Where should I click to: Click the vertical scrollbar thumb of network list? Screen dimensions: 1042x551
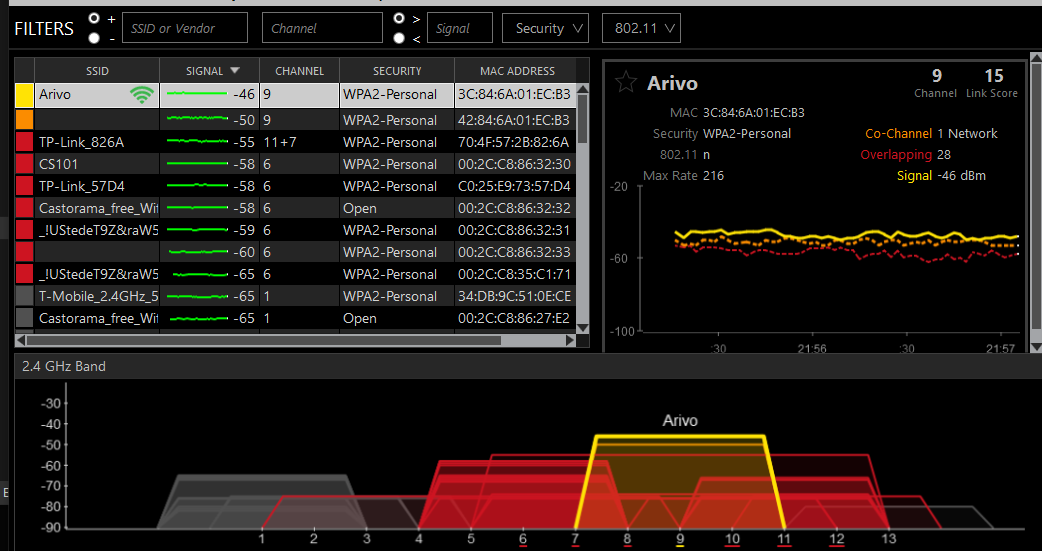tap(583, 118)
